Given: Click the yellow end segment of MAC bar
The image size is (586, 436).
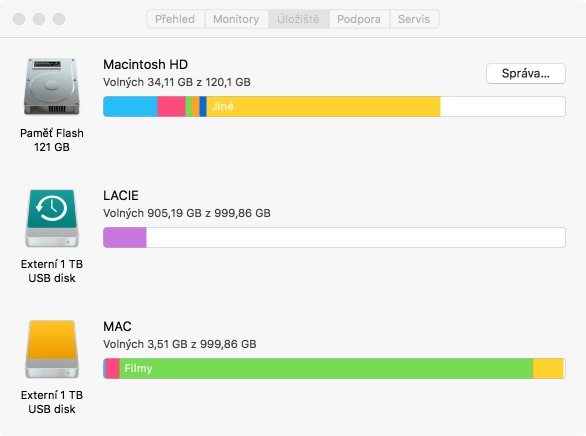Looking at the screenshot, I should 548,368.
